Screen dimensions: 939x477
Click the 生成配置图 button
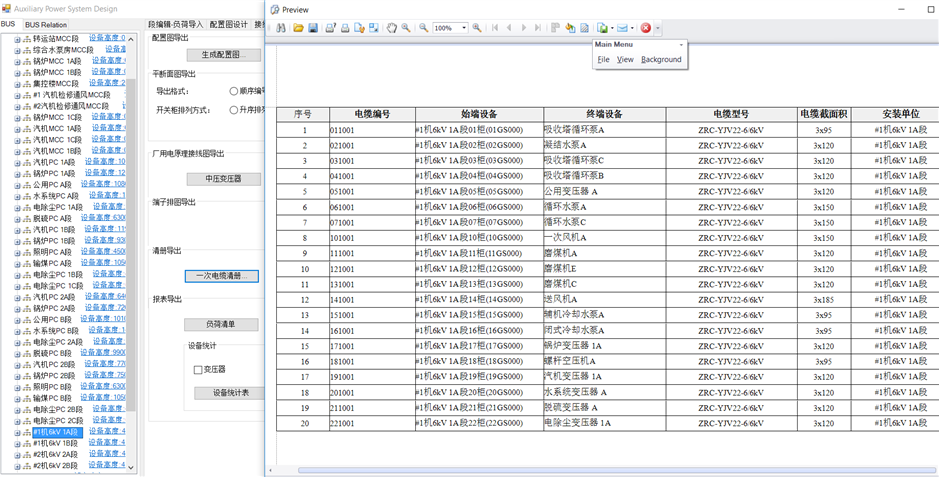tap(224, 55)
